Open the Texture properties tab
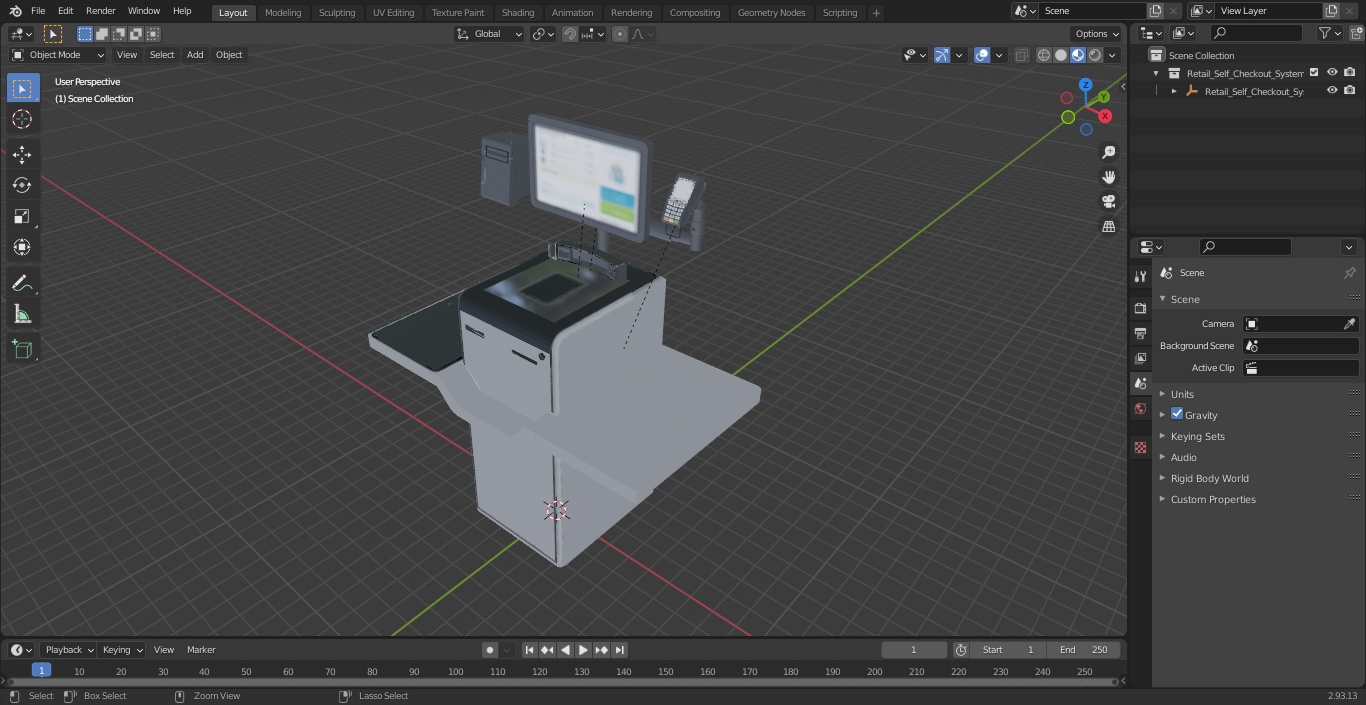 click(1140, 447)
